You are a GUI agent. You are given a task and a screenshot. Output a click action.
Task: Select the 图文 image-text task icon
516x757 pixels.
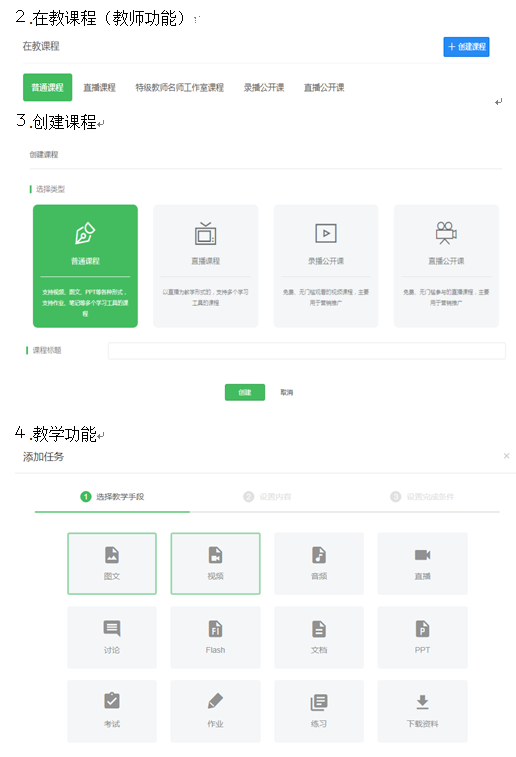pos(112,563)
